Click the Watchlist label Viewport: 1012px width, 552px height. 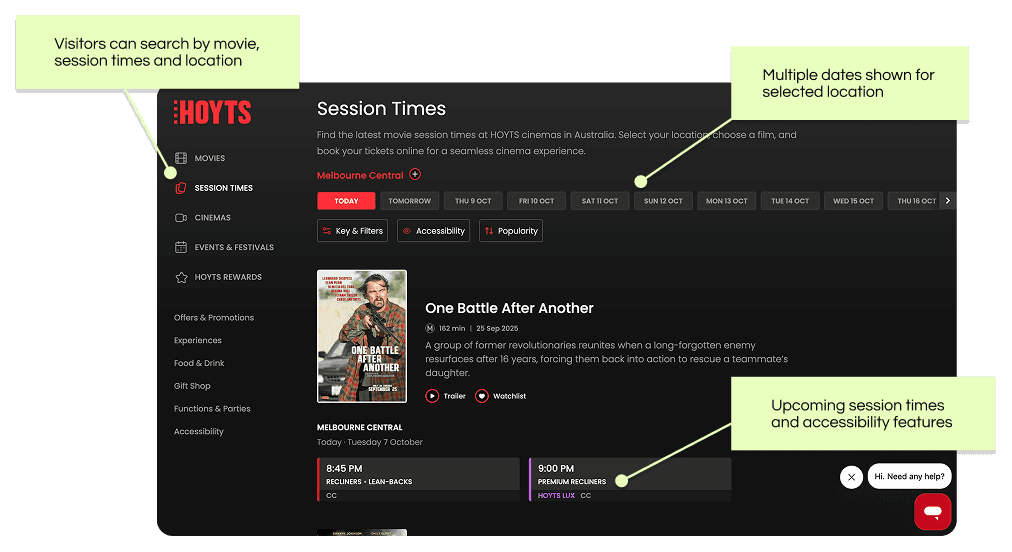[x=509, y=396]
